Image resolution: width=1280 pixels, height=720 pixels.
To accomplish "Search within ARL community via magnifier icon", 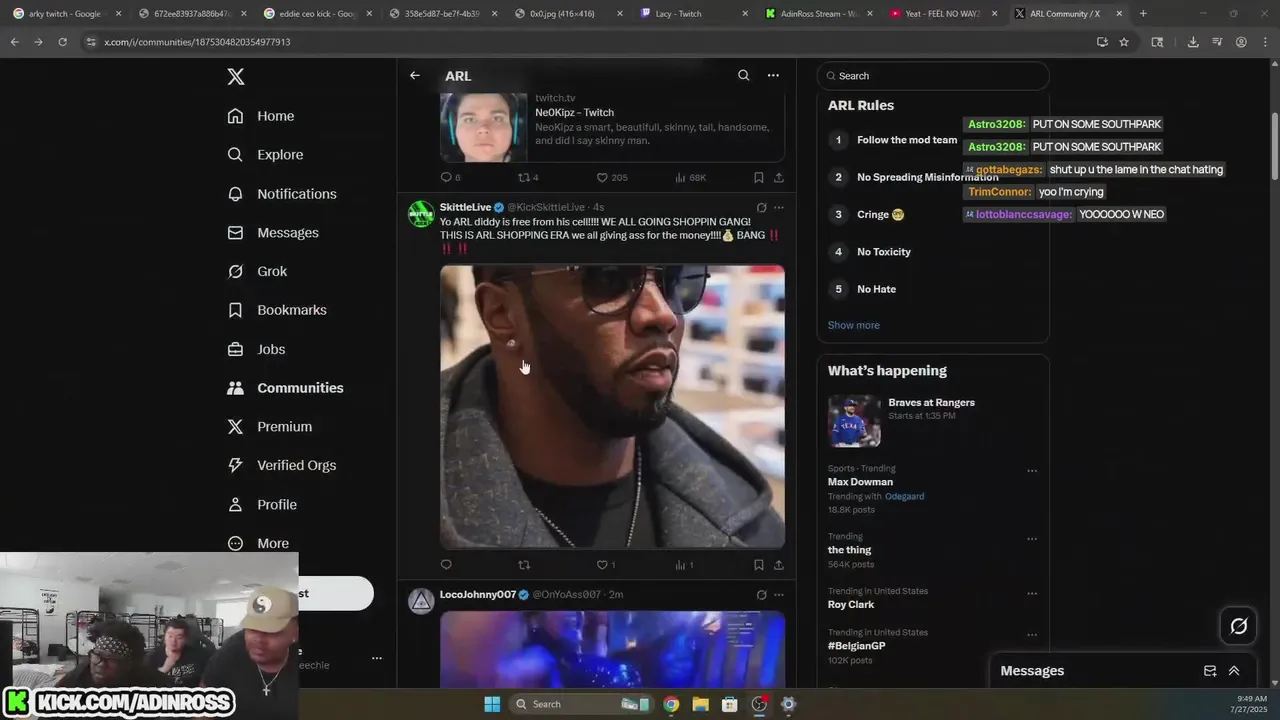I will pos(744,76).
